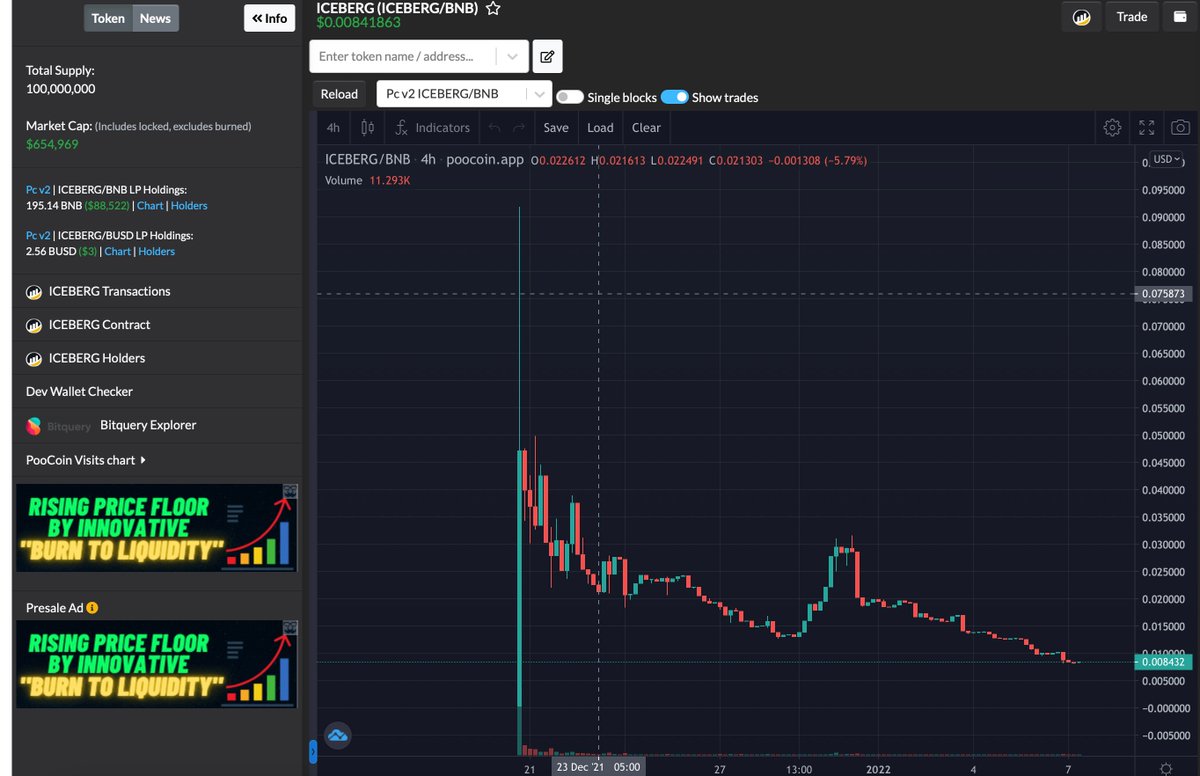Viewport: 1200px width, 776px height.
Task: Click the Presale Ad banner below label
Action: click(x=156, y=664)
